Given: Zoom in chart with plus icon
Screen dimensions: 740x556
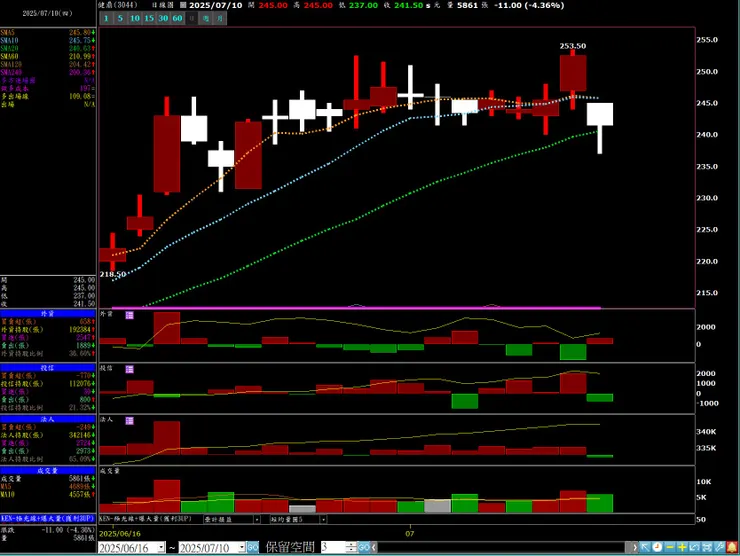Looking at the screenshot, I should click(682, 547).
